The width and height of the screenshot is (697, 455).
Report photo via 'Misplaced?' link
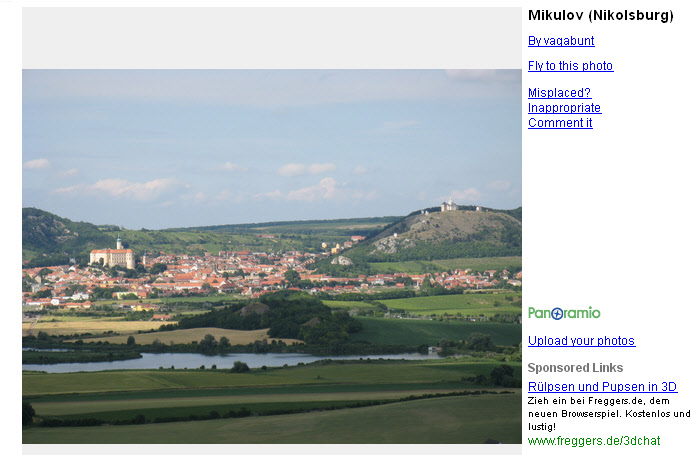coord(559,92)
